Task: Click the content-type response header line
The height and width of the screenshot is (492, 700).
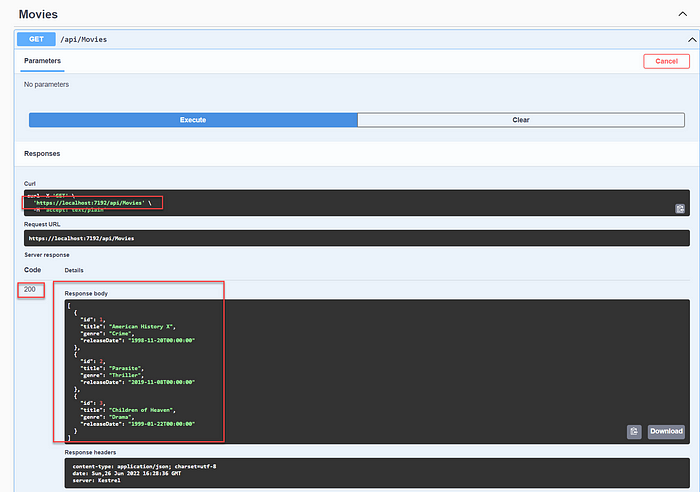Action: click(x=144, y=466)
